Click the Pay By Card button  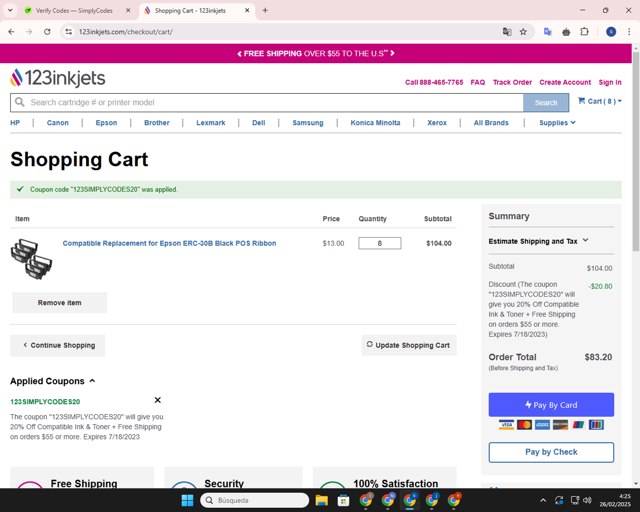tap(551, 405)
